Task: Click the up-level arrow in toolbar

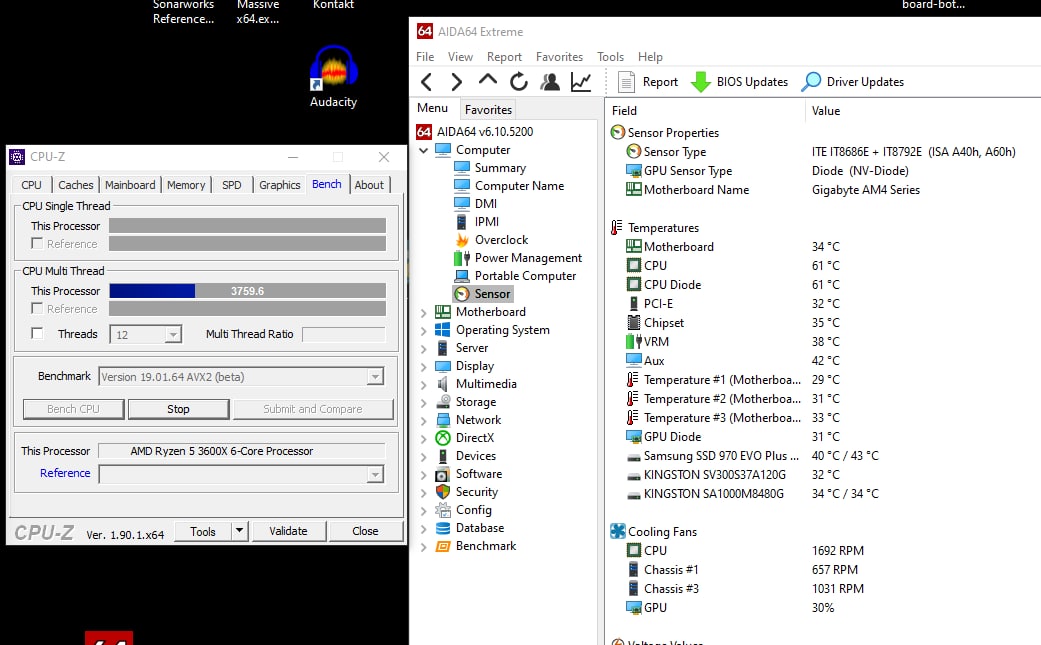Action: coord(488,82)
